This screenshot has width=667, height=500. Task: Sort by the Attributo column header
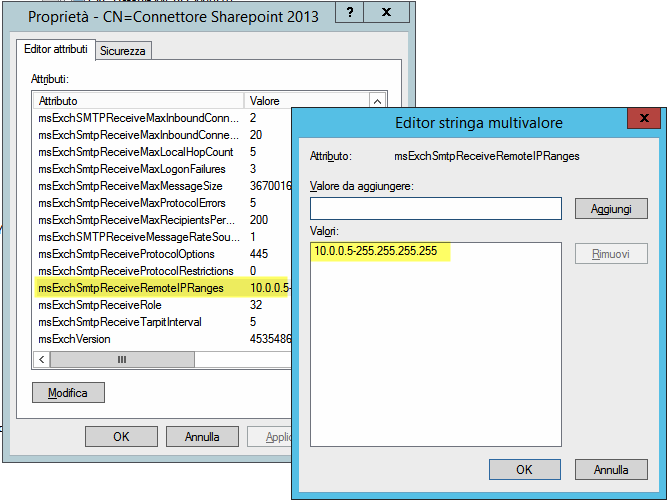pos(139,101)
